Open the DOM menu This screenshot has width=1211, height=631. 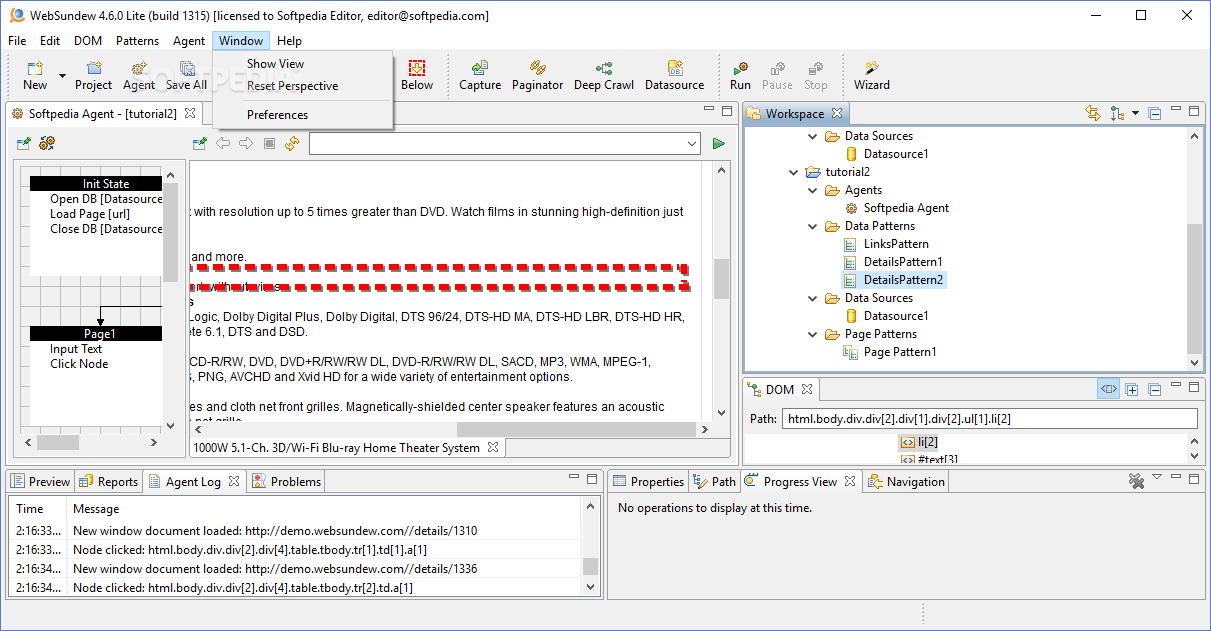[x=88, y=41]
